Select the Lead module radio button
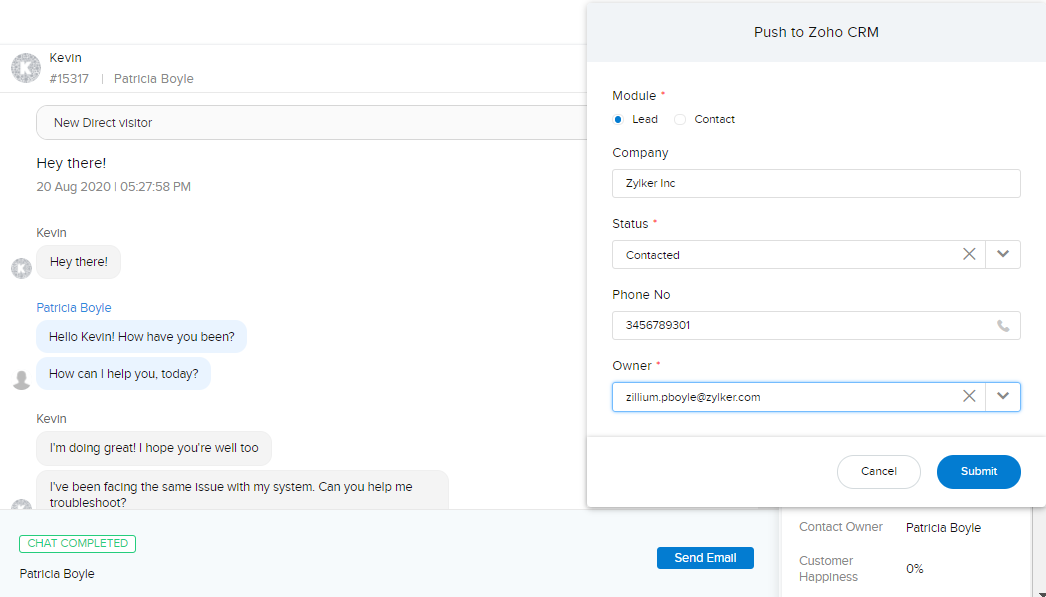 click(x=619, y=120)
